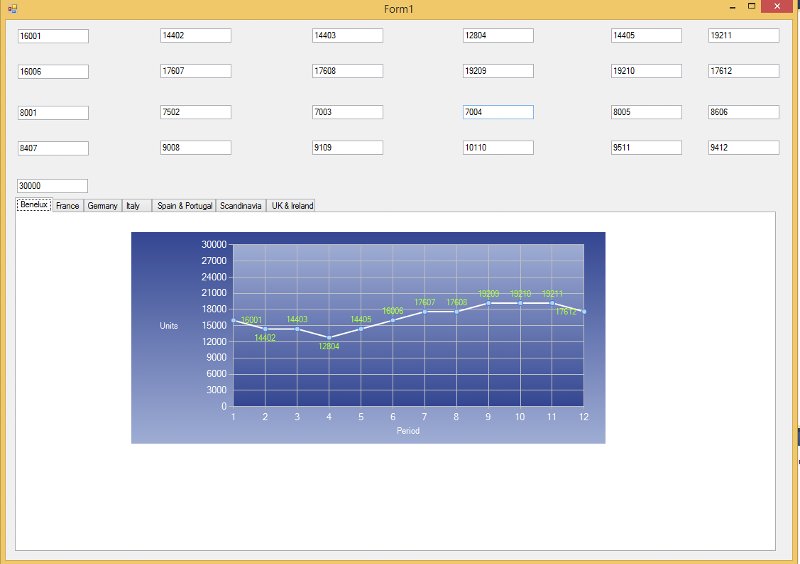Focus the field showing 19211
Screen dimensions: 800x564
point(743,36)
